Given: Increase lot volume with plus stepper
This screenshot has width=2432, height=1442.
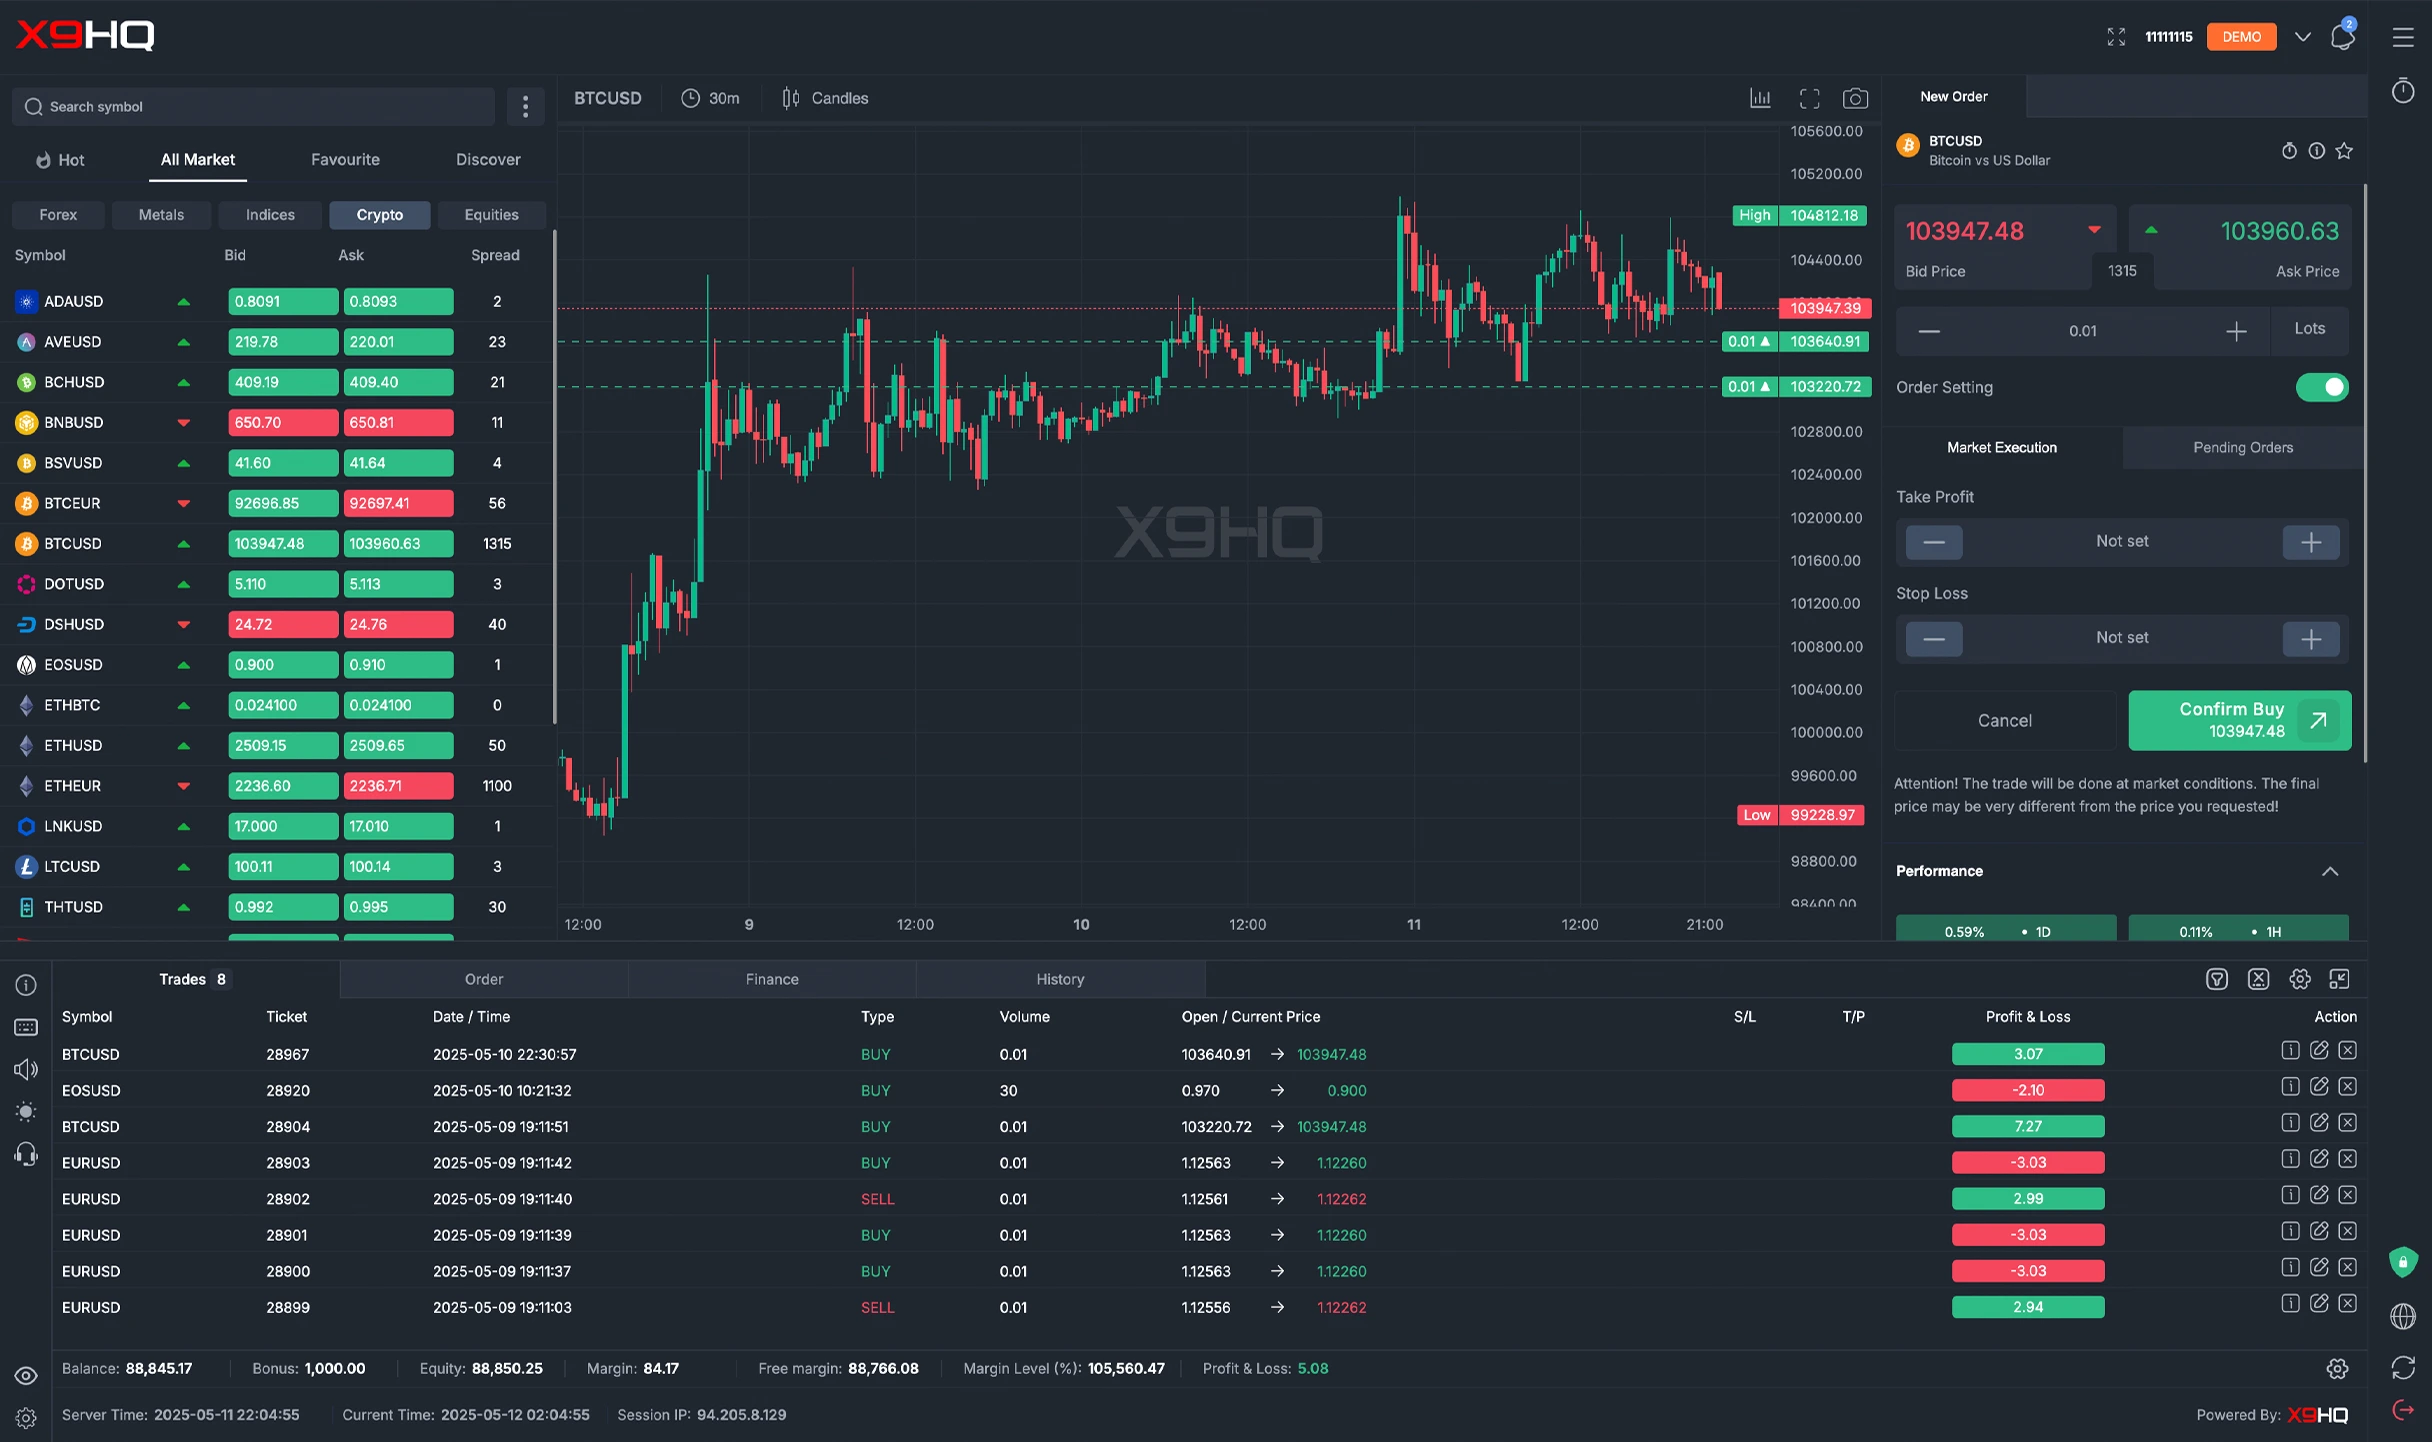Looking at the screenshot, I should click(x=2236, y=331).
